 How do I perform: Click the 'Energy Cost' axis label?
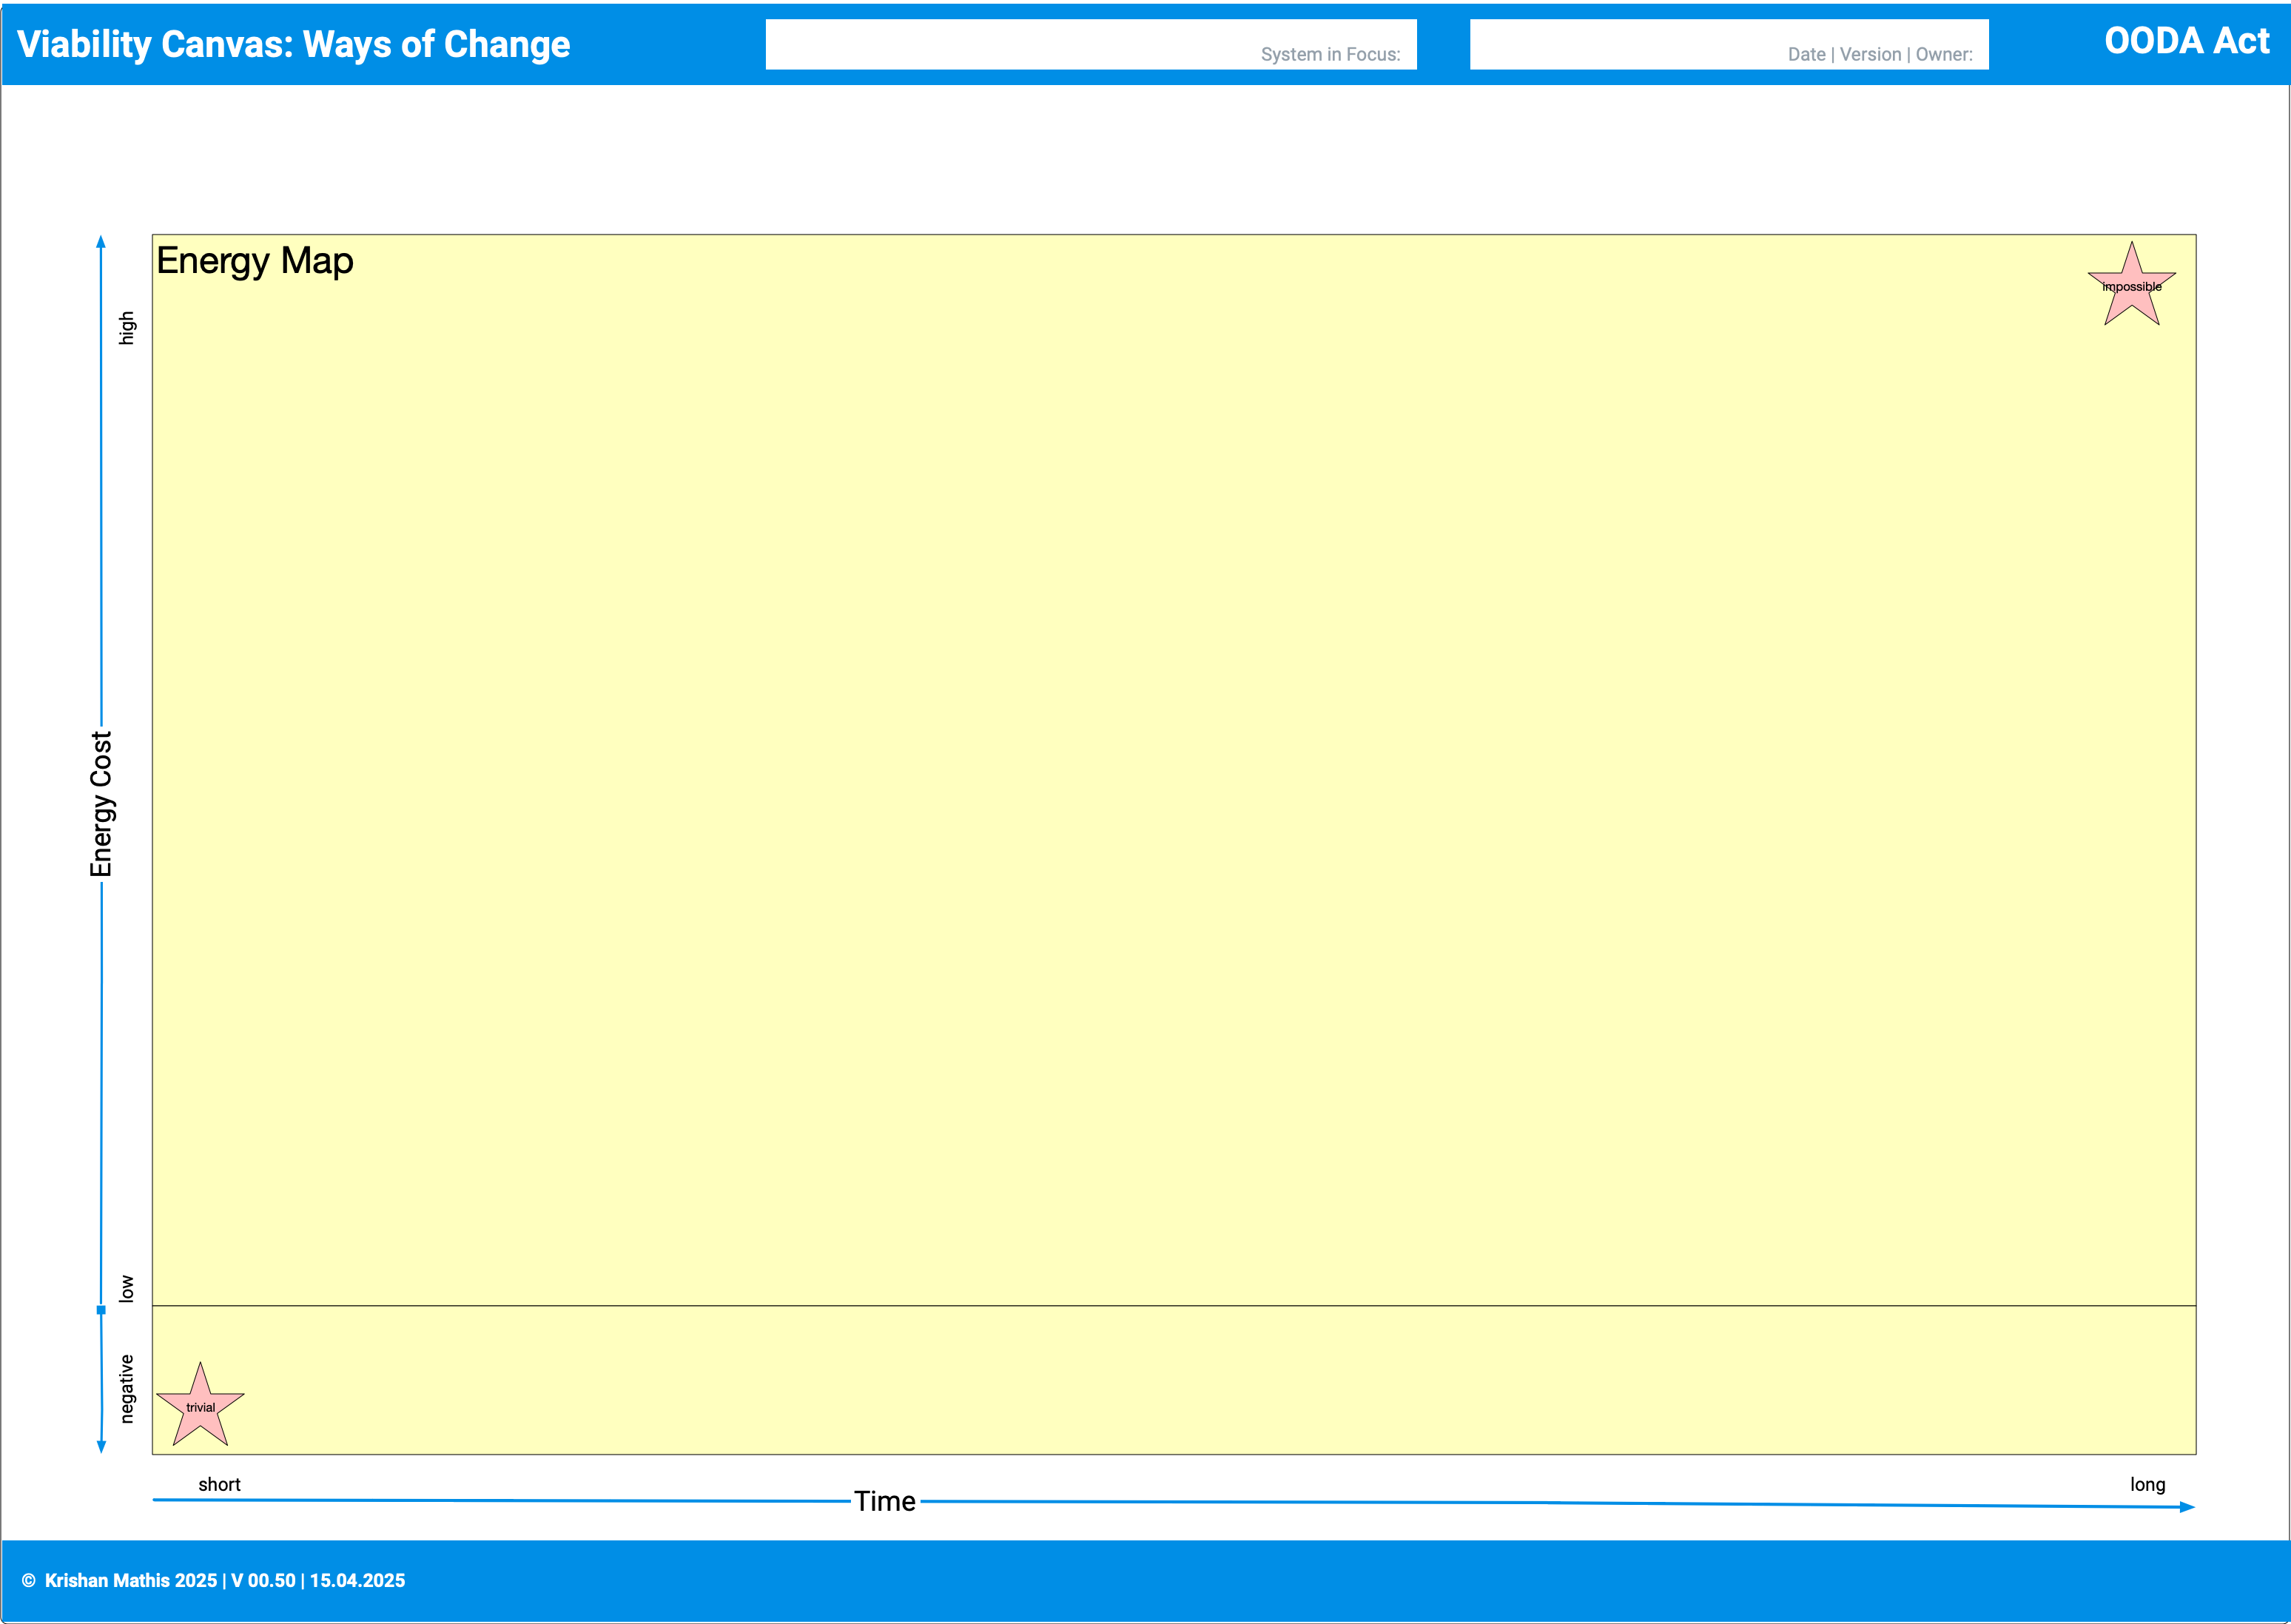coord(101,804)
